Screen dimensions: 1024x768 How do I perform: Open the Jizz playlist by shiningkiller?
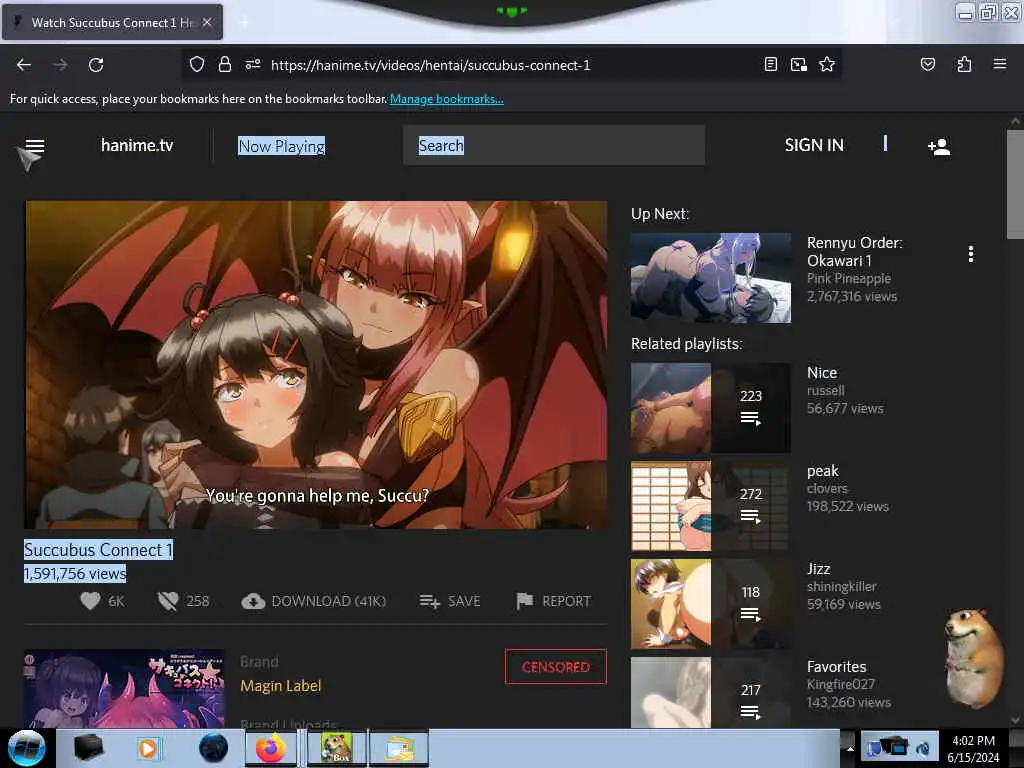711,604
